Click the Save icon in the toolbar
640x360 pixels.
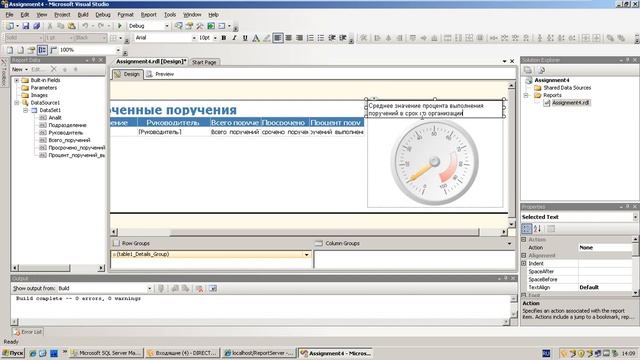coord(26,26)
